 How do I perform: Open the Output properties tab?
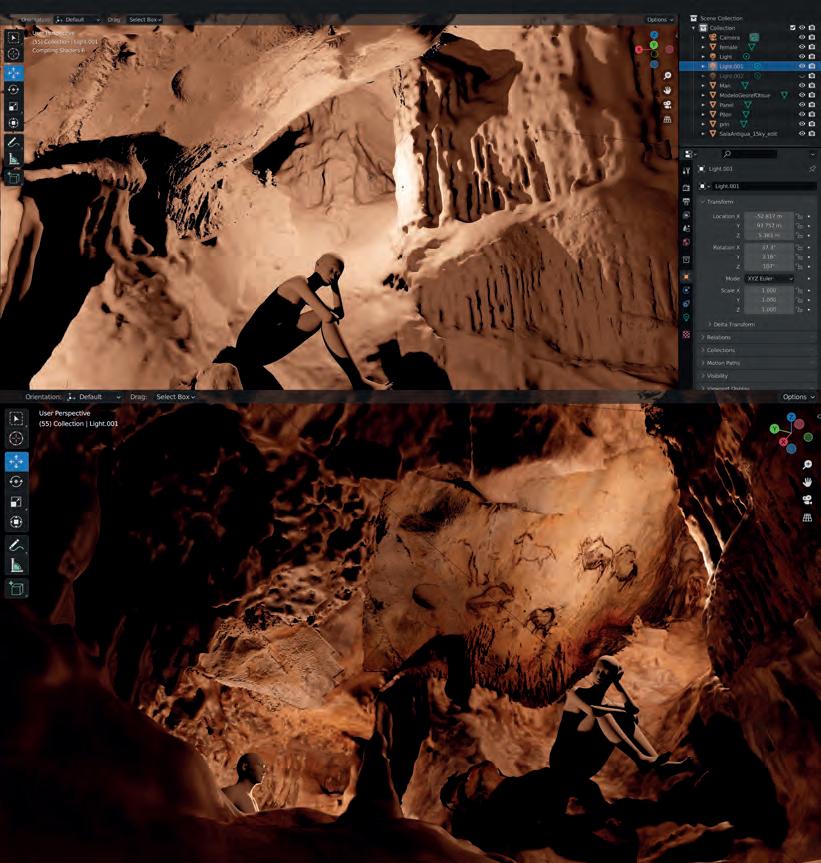coord(686,201)
